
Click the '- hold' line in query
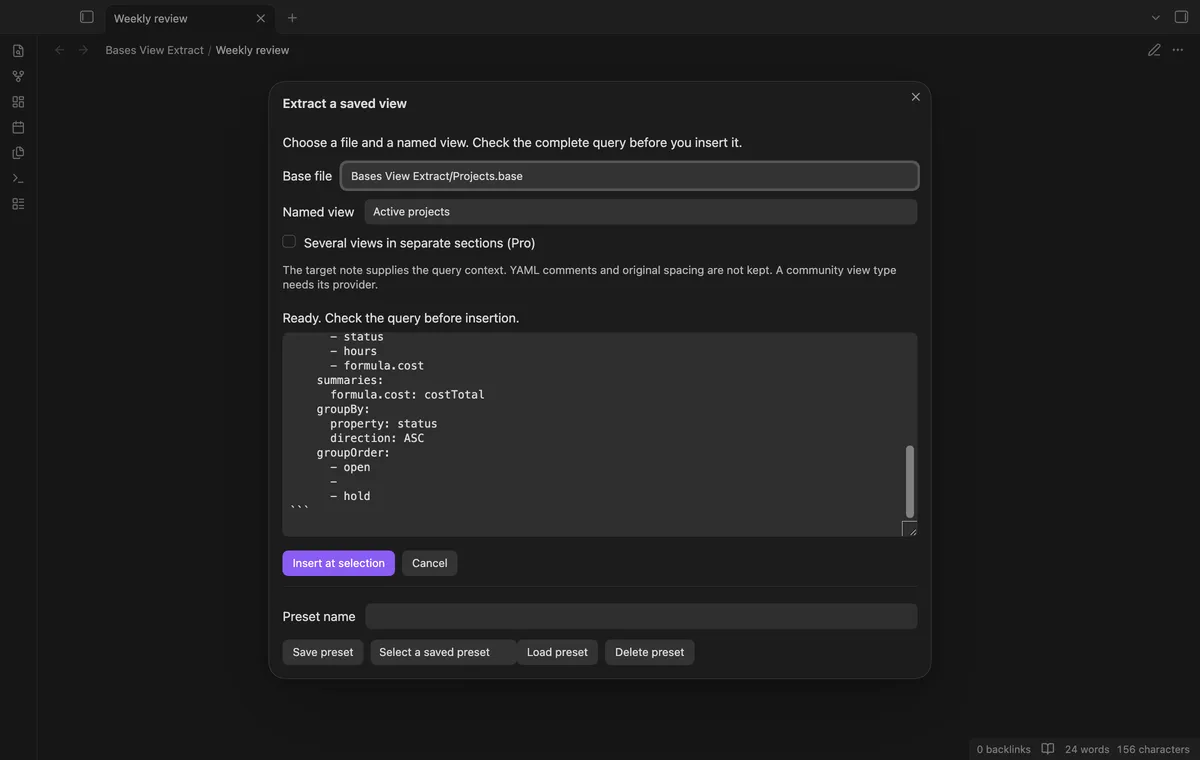[x=350, y=496]
